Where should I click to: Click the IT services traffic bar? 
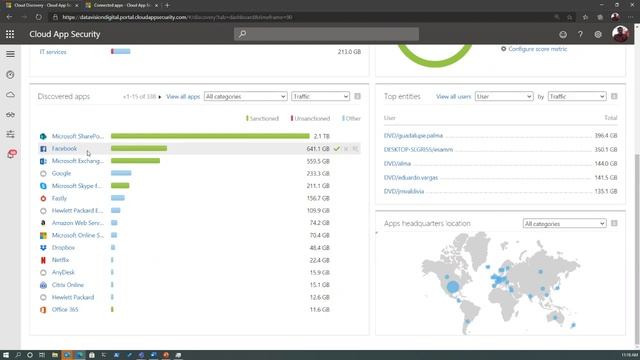pyautogui.click(x=121, y=51)
